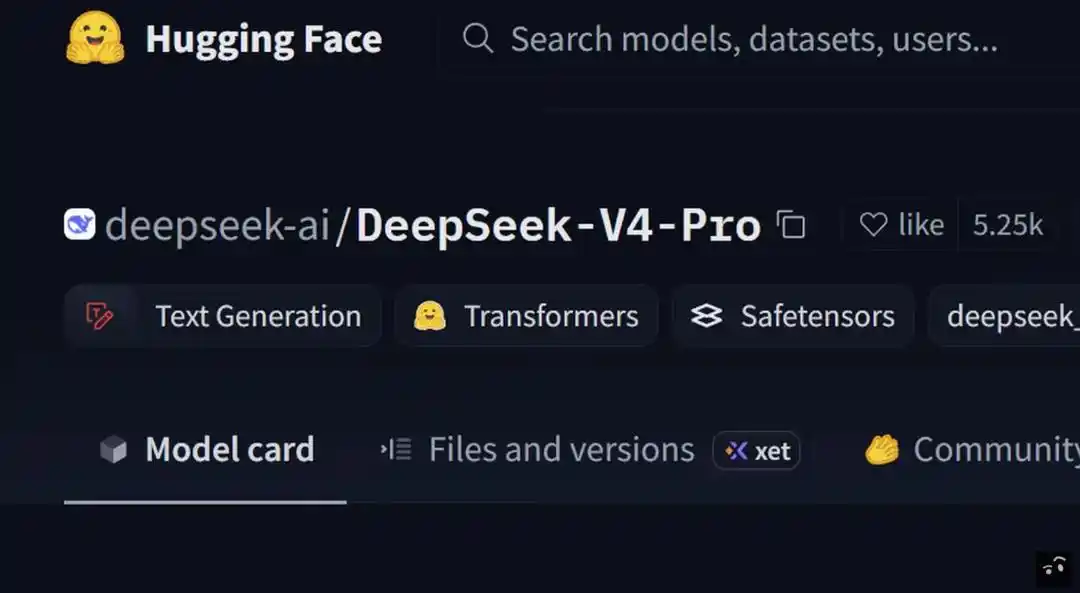This screenshot has width=1080, height=593.
Task: Click the search magnifier icon
Action: (x=478, y=38)
